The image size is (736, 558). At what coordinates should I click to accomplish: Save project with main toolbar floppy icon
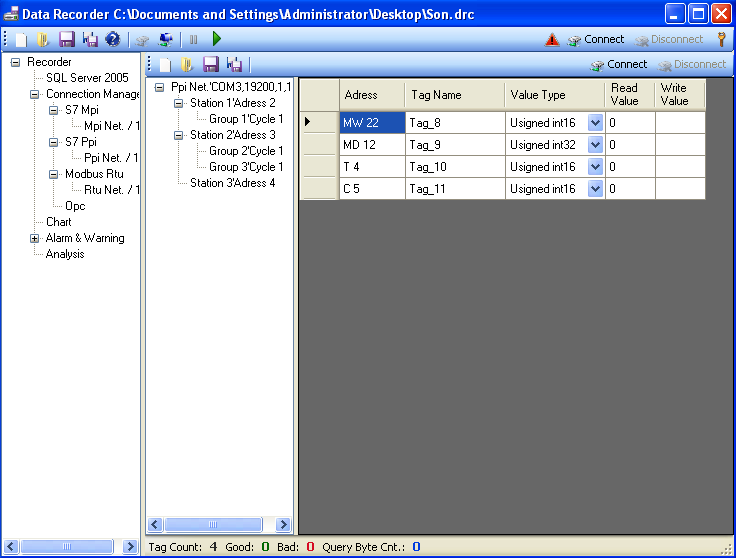(x=67, y=39)
